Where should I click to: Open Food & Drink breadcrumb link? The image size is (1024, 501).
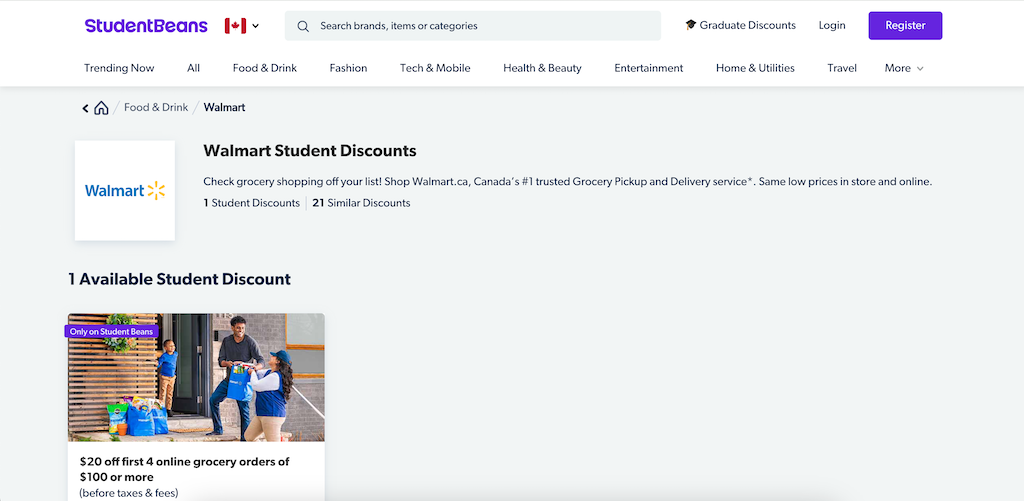pyautogui.click(x=156, y=107)
